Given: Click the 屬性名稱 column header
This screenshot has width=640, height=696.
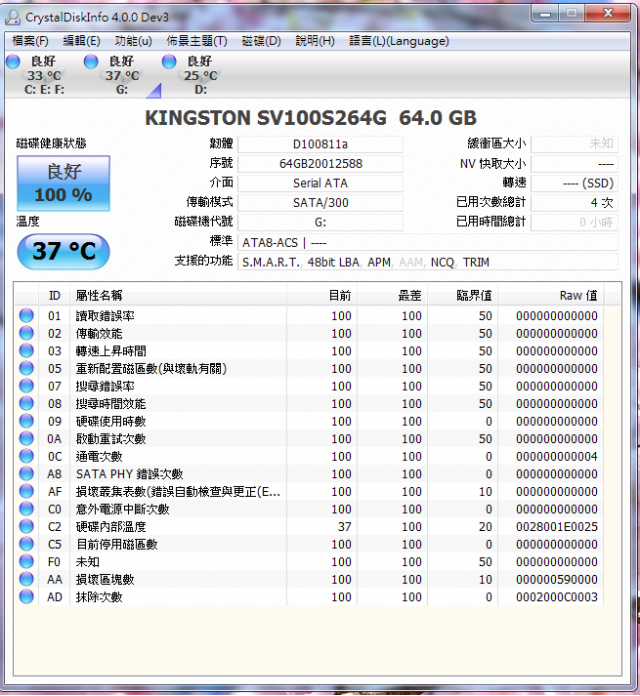Looking at the screenshot, I should [x=178, y=295].
